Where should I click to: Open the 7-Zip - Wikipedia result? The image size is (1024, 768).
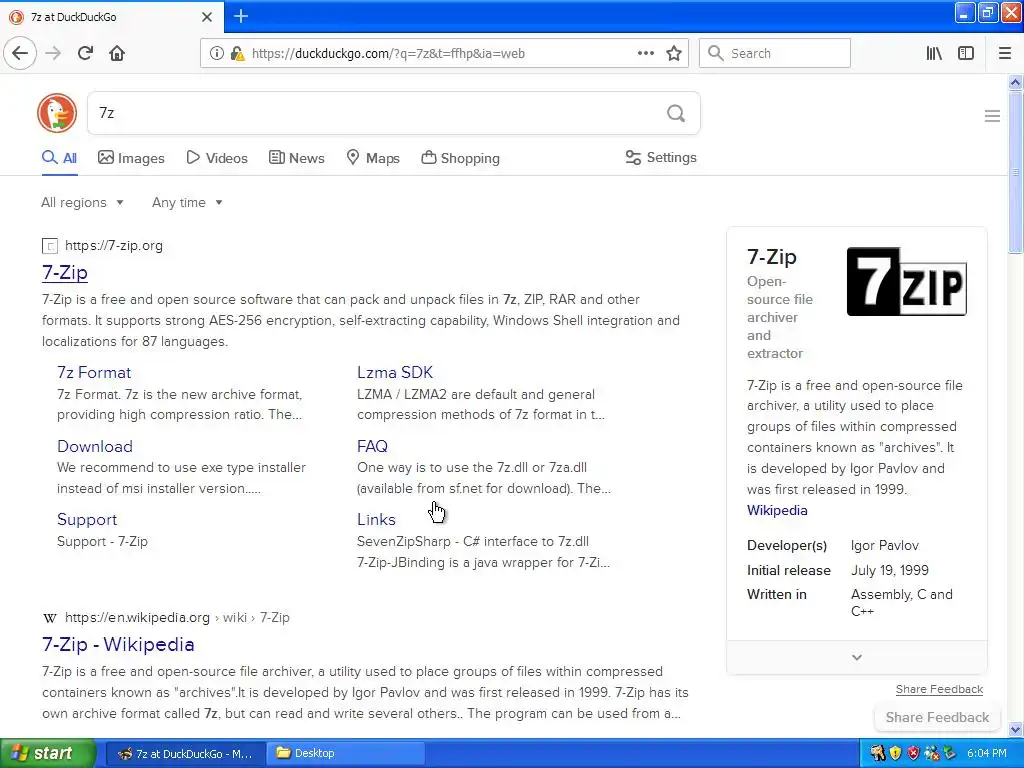coord(118,644)
